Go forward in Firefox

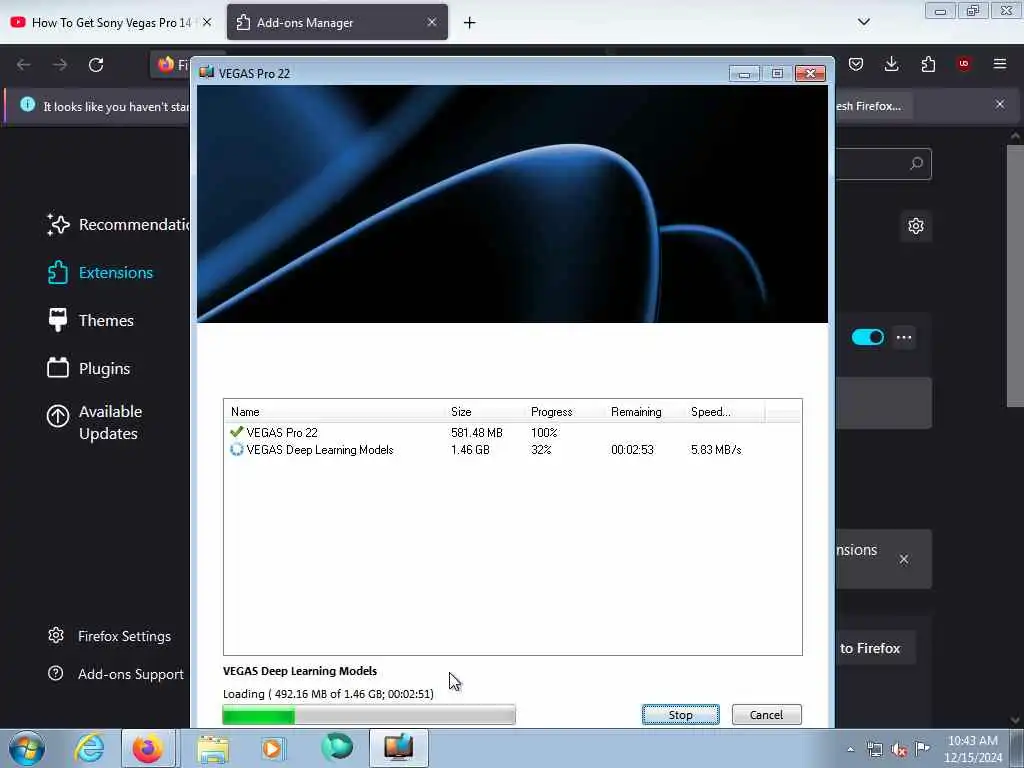point(59,64)
